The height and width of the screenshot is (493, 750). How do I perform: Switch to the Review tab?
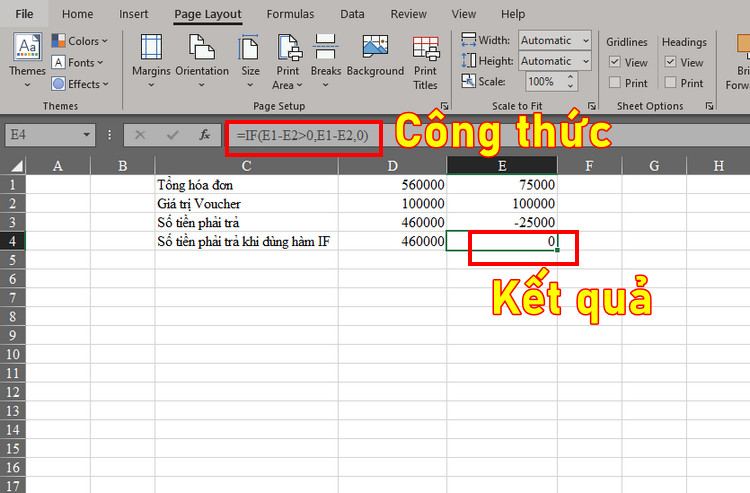point(408,14)
